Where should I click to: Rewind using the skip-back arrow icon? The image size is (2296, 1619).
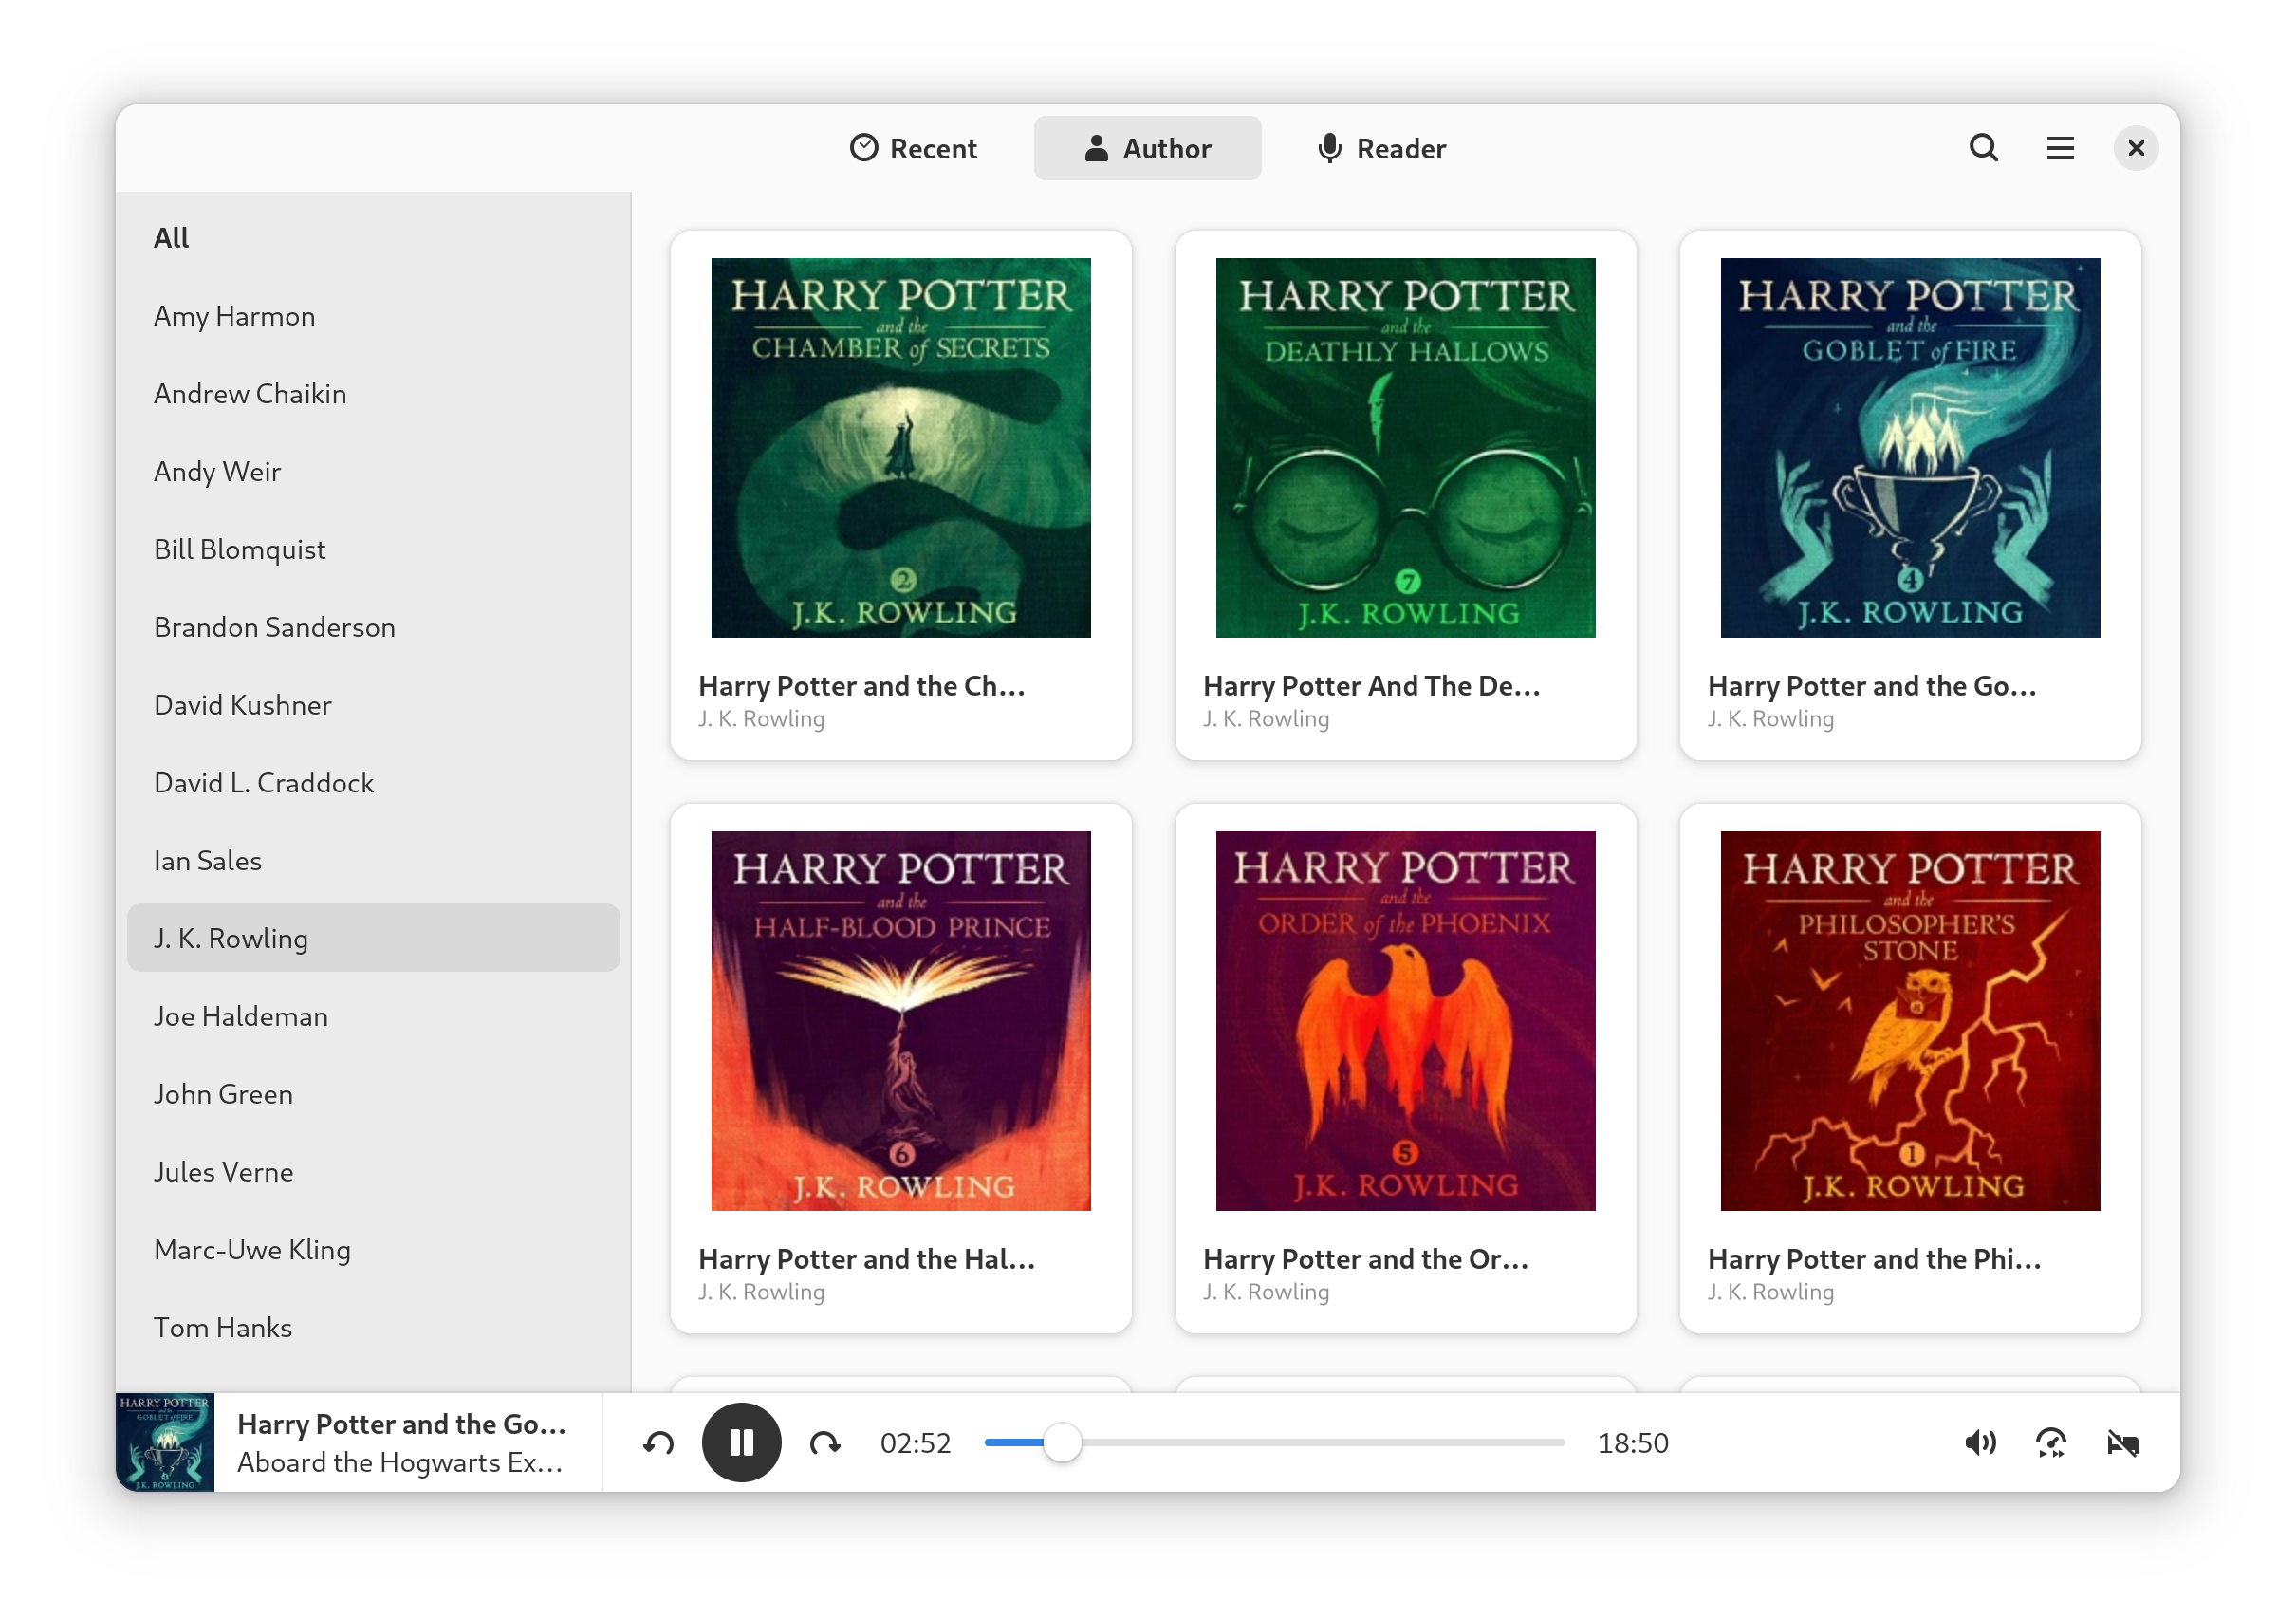658,1442
